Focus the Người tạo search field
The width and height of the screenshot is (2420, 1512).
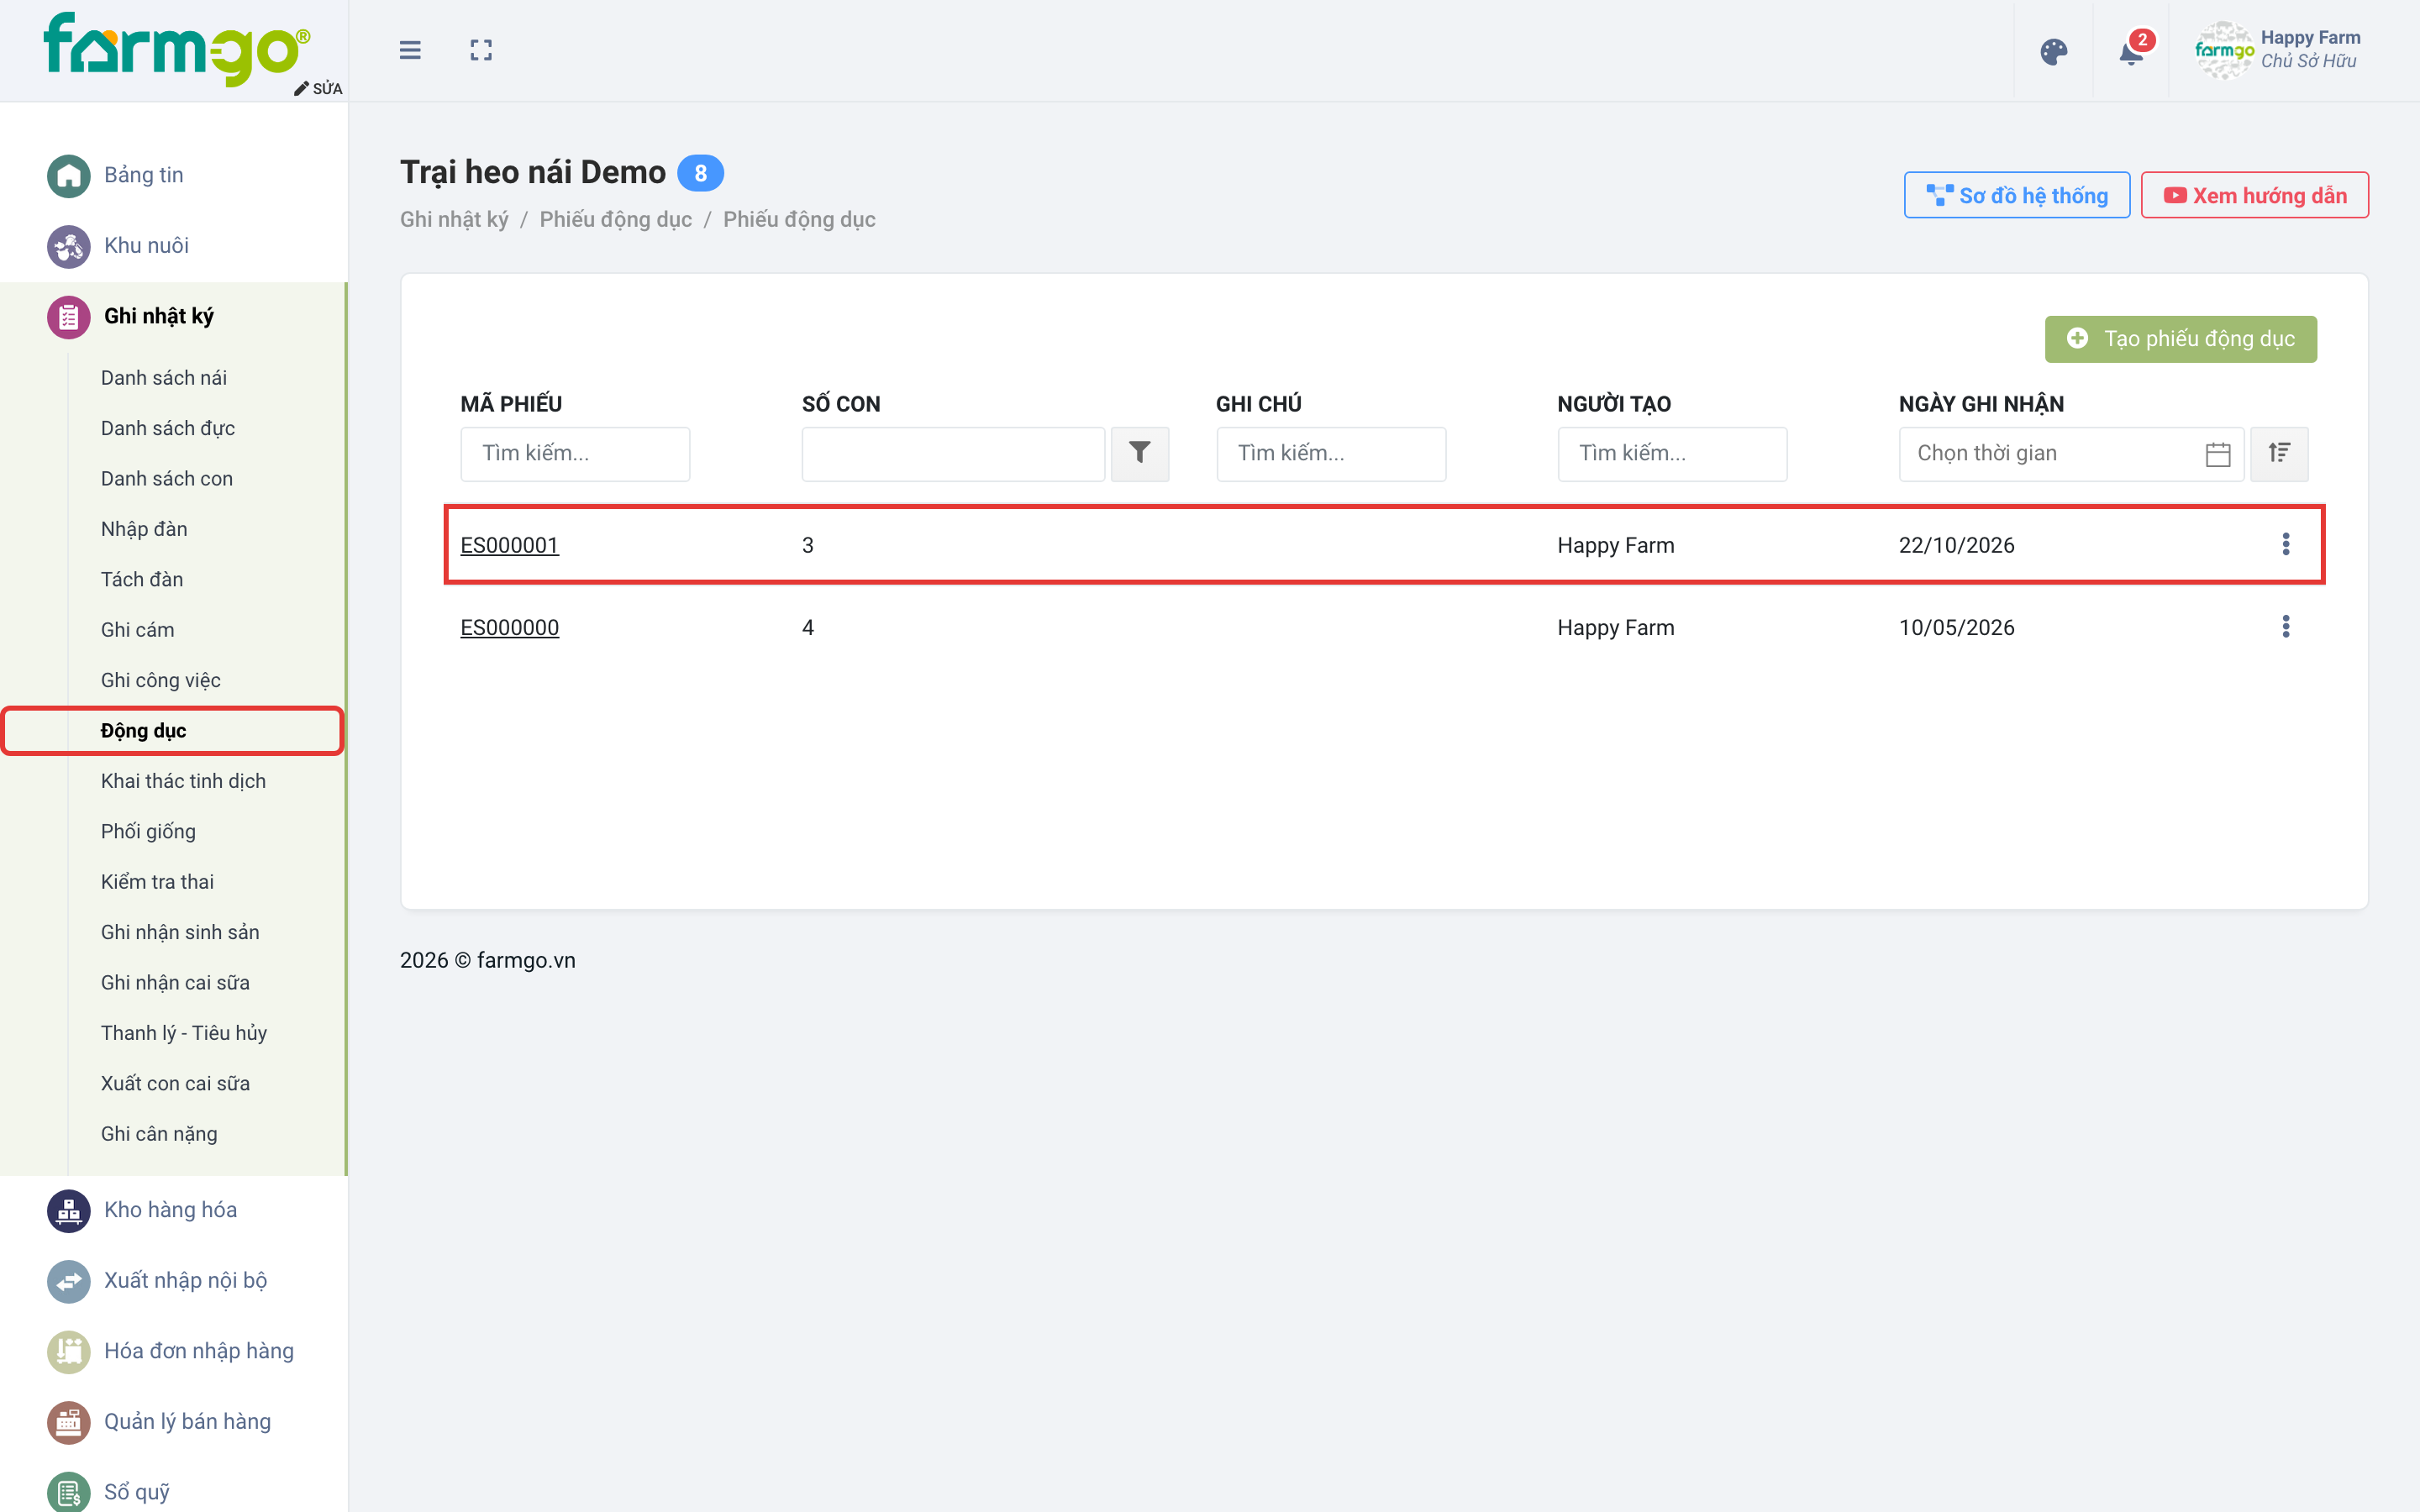(1672, 454)
